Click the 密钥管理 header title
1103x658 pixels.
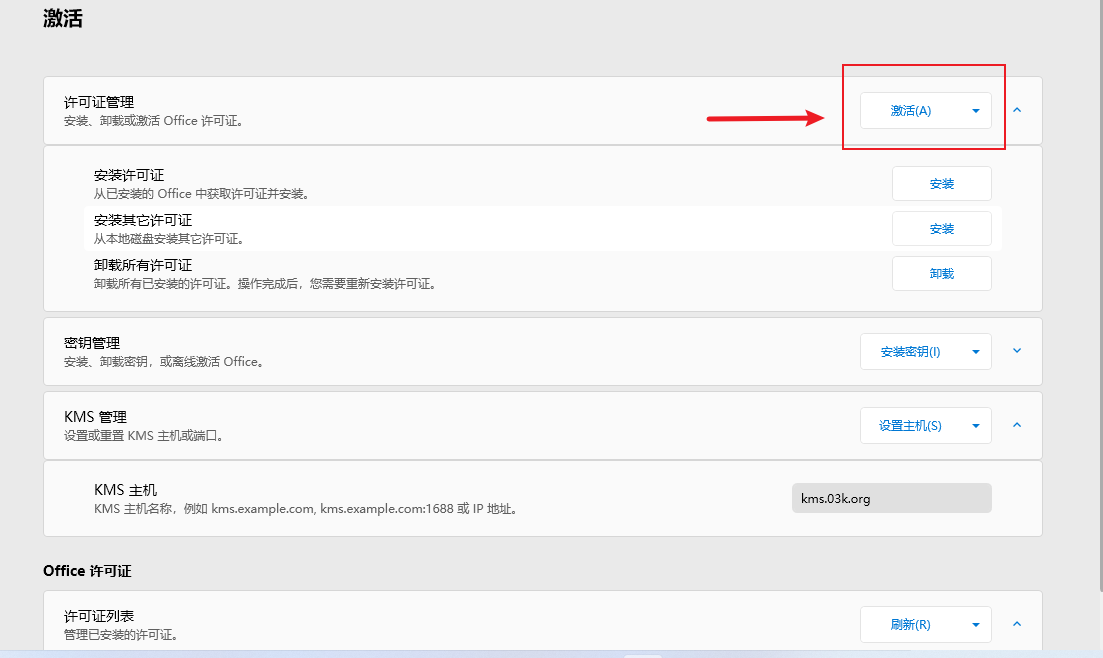coord(92,343)
